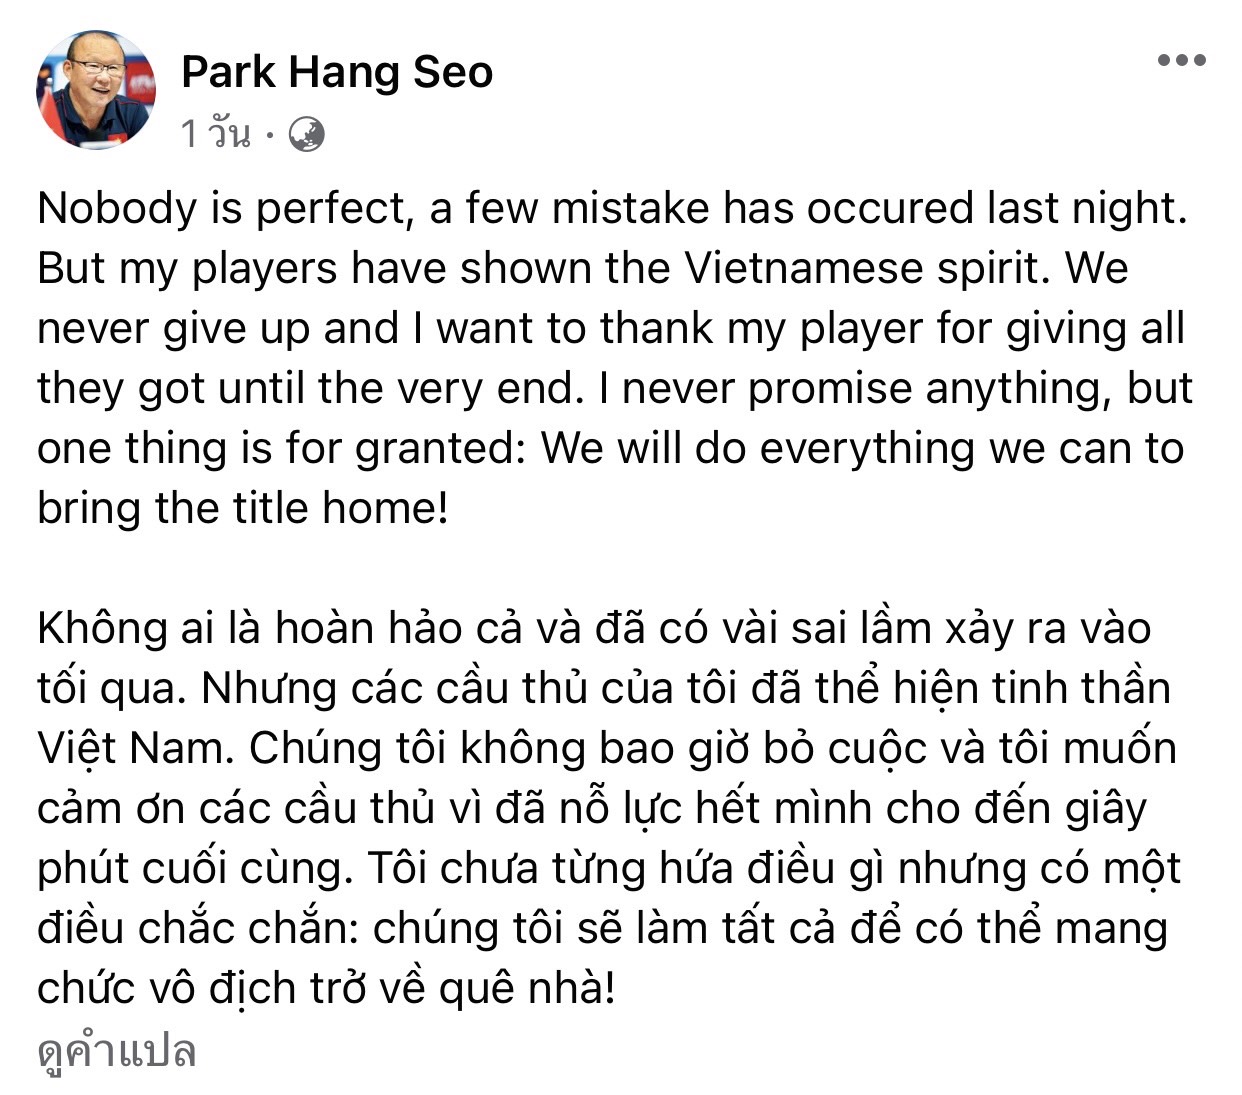
Task: Tap the 'ดูคำแปล' see translation link
Action: pos(116,1051)
